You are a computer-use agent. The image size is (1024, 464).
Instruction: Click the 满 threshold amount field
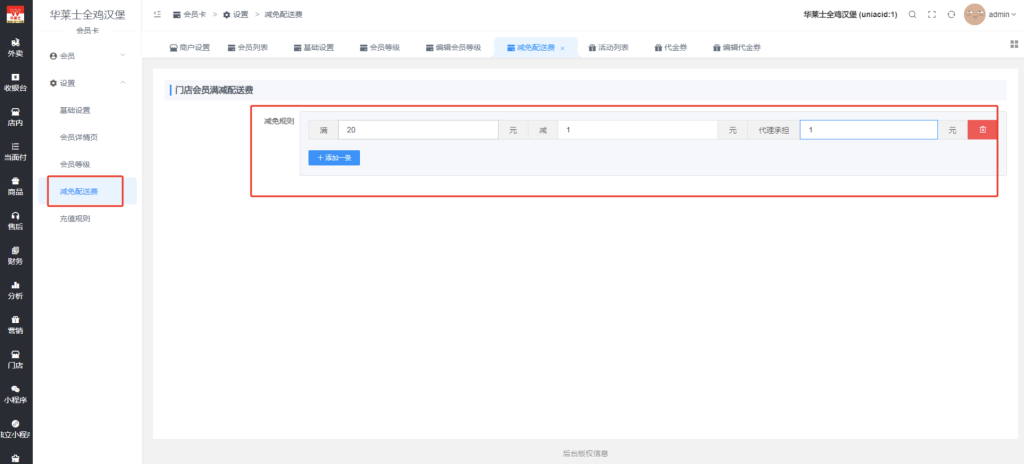click(418, 130)
